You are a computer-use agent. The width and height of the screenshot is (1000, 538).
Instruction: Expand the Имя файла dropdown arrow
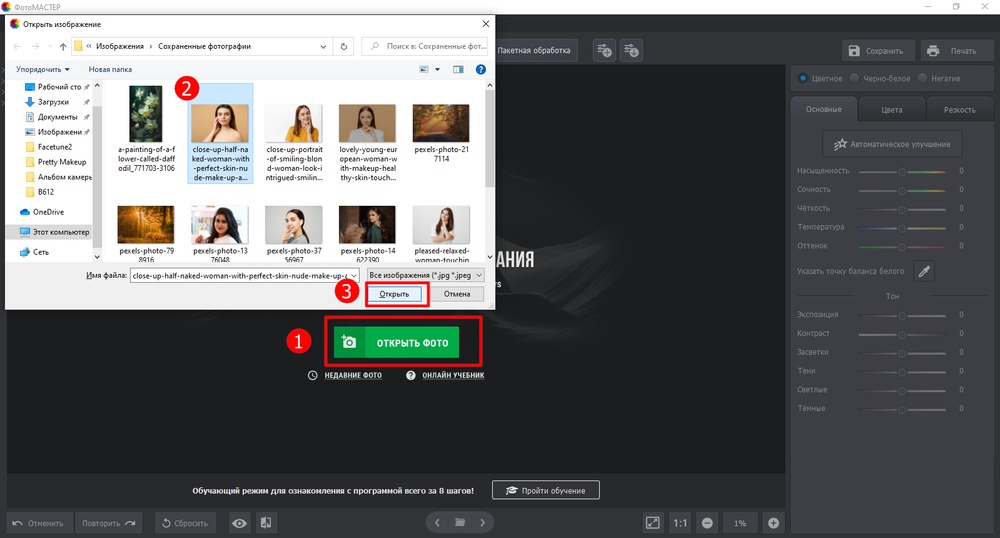point(354,275)
